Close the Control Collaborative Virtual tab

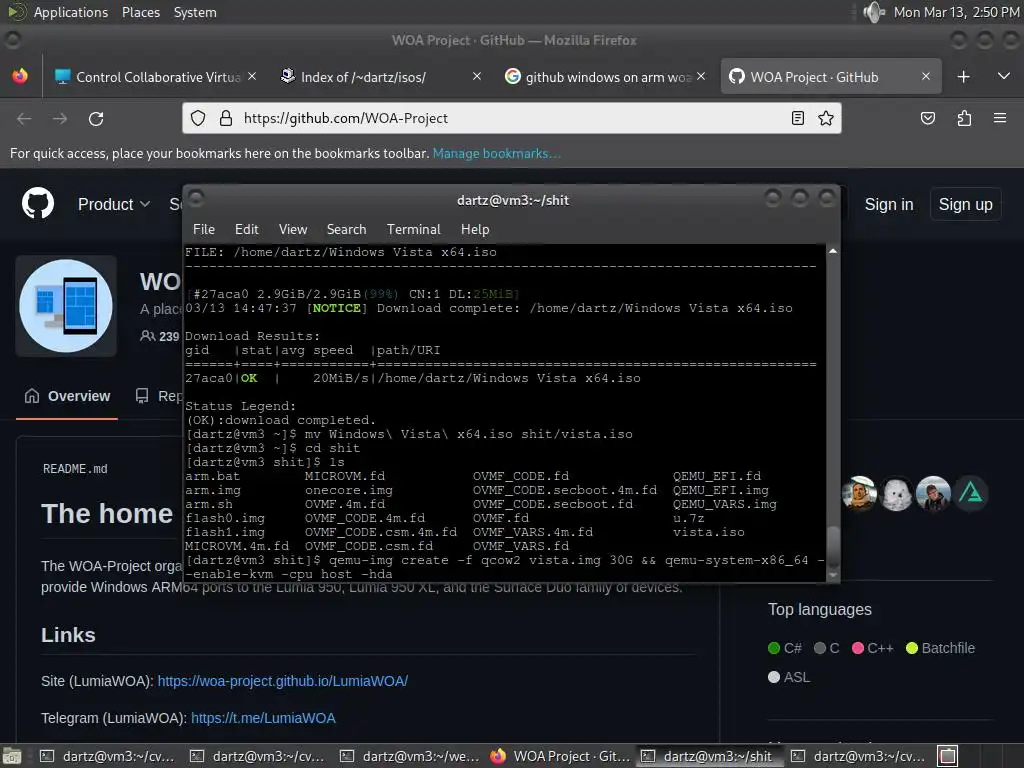(x=252, y=76)
